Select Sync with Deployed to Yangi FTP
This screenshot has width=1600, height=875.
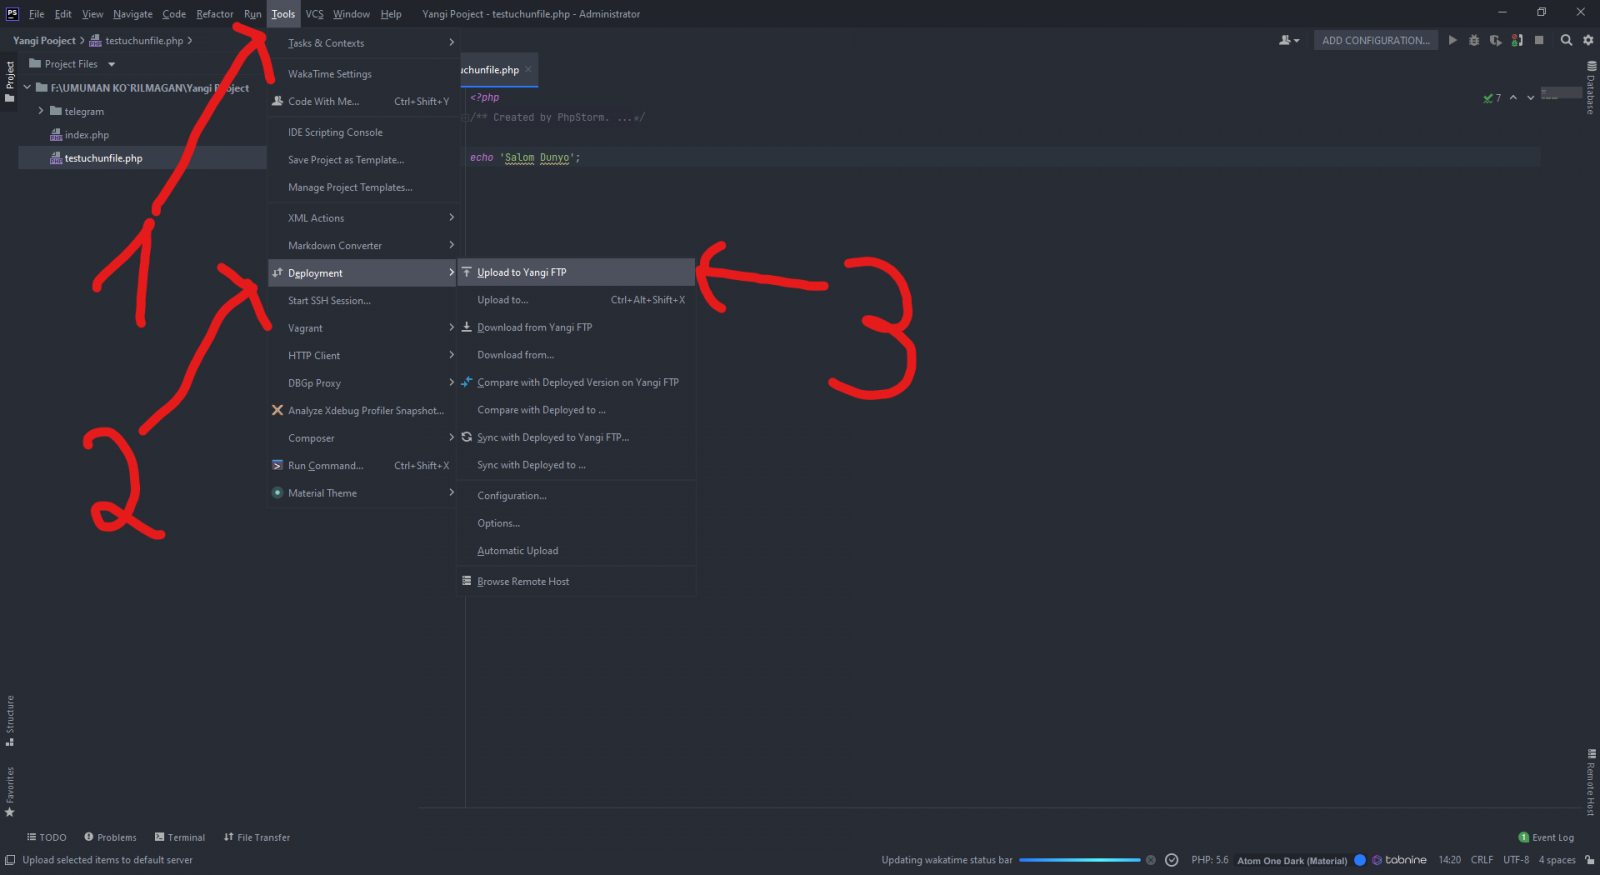point(576,437)
